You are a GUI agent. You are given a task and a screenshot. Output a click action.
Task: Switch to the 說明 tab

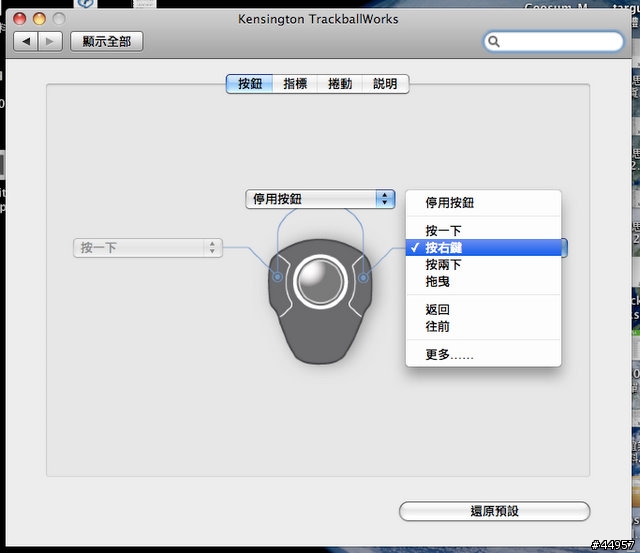point(385,84)
